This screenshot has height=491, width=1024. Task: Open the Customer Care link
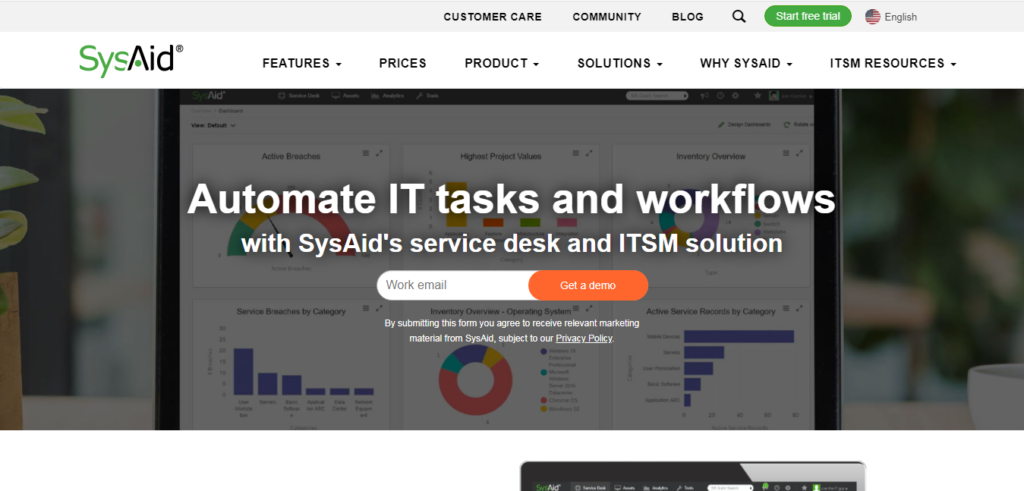point(492,16)
